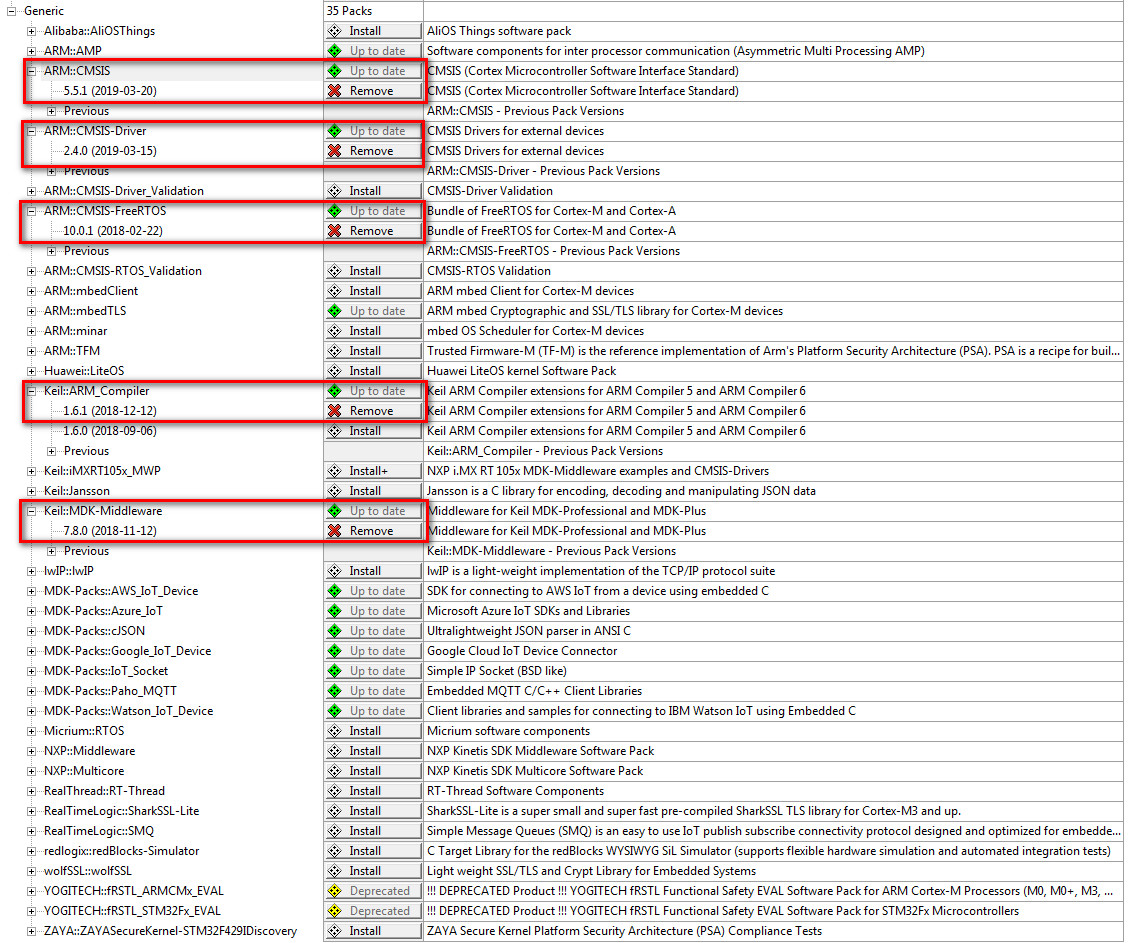Click Up to date for MDK-Packs::cJSON
Screen dimensions: 1133x943
tap(373, 632)
